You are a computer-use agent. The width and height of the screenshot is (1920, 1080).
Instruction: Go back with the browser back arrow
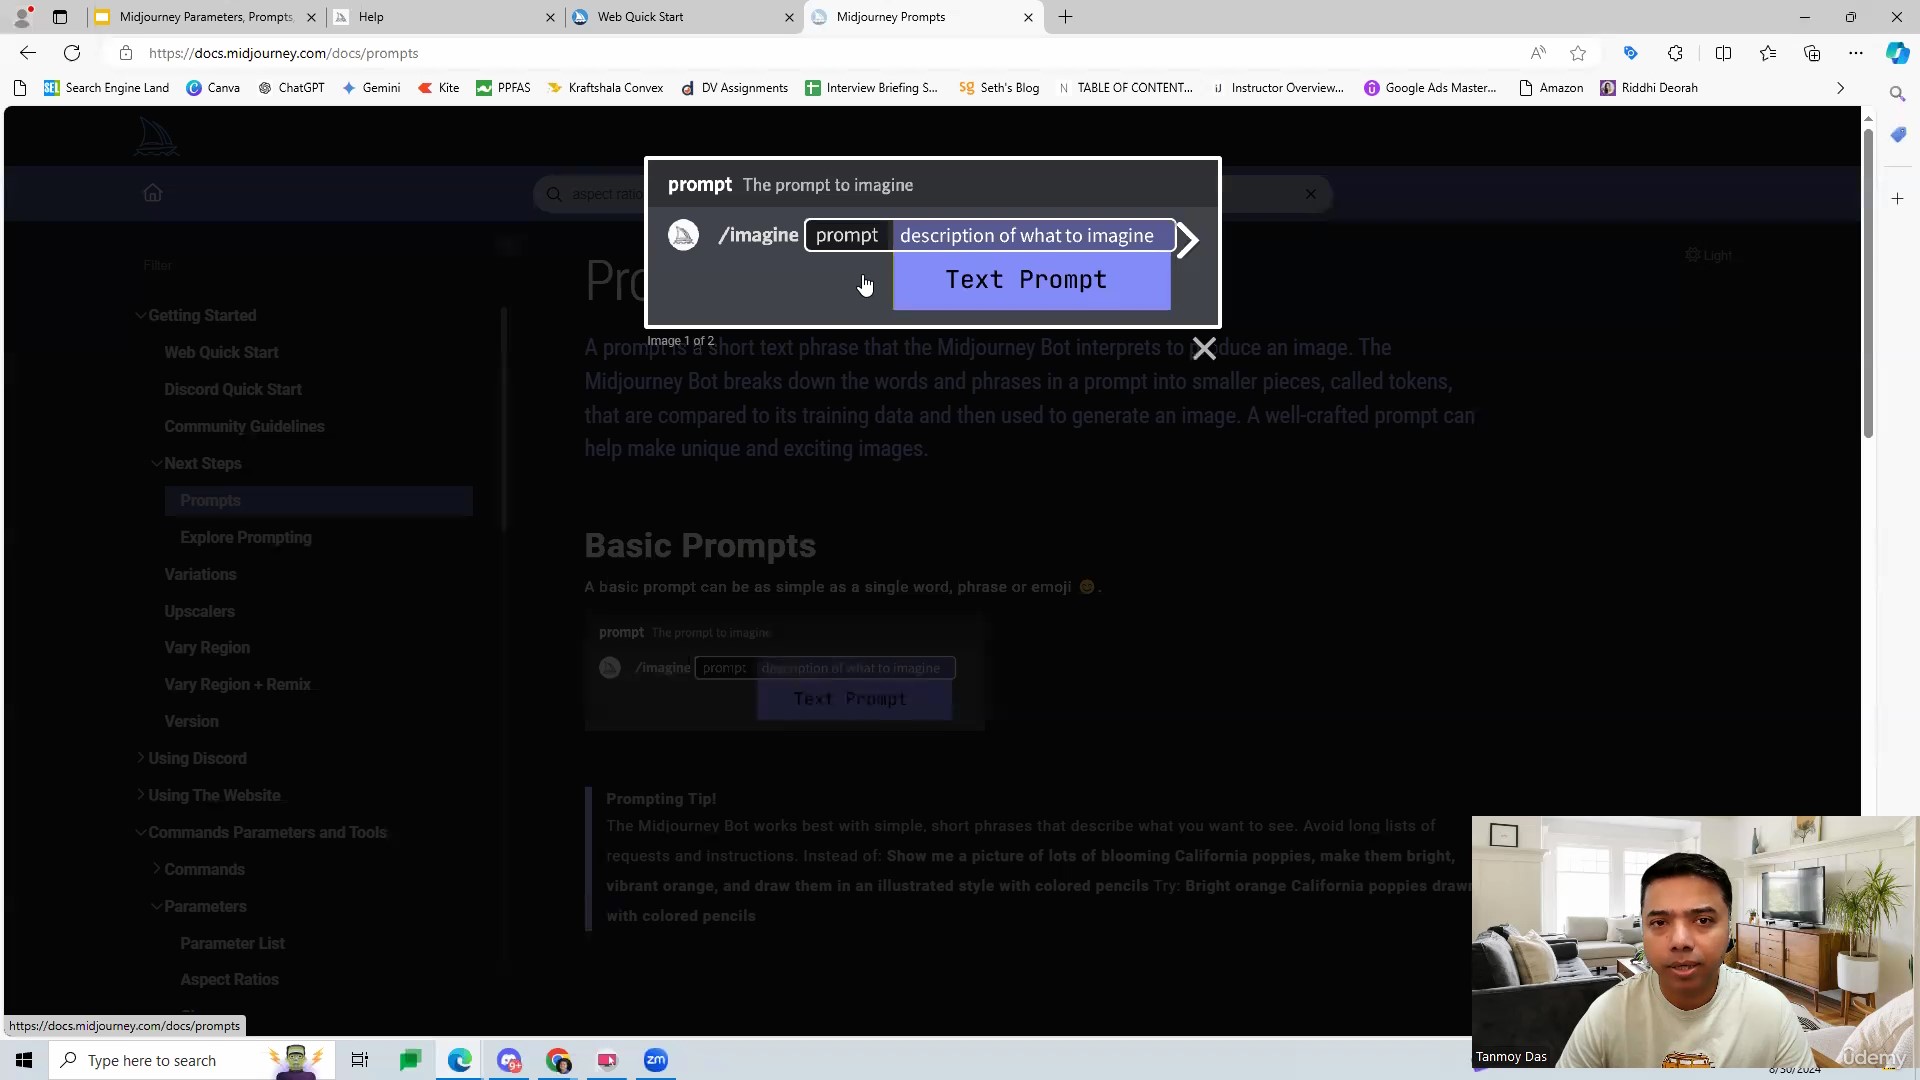(28, 53)
